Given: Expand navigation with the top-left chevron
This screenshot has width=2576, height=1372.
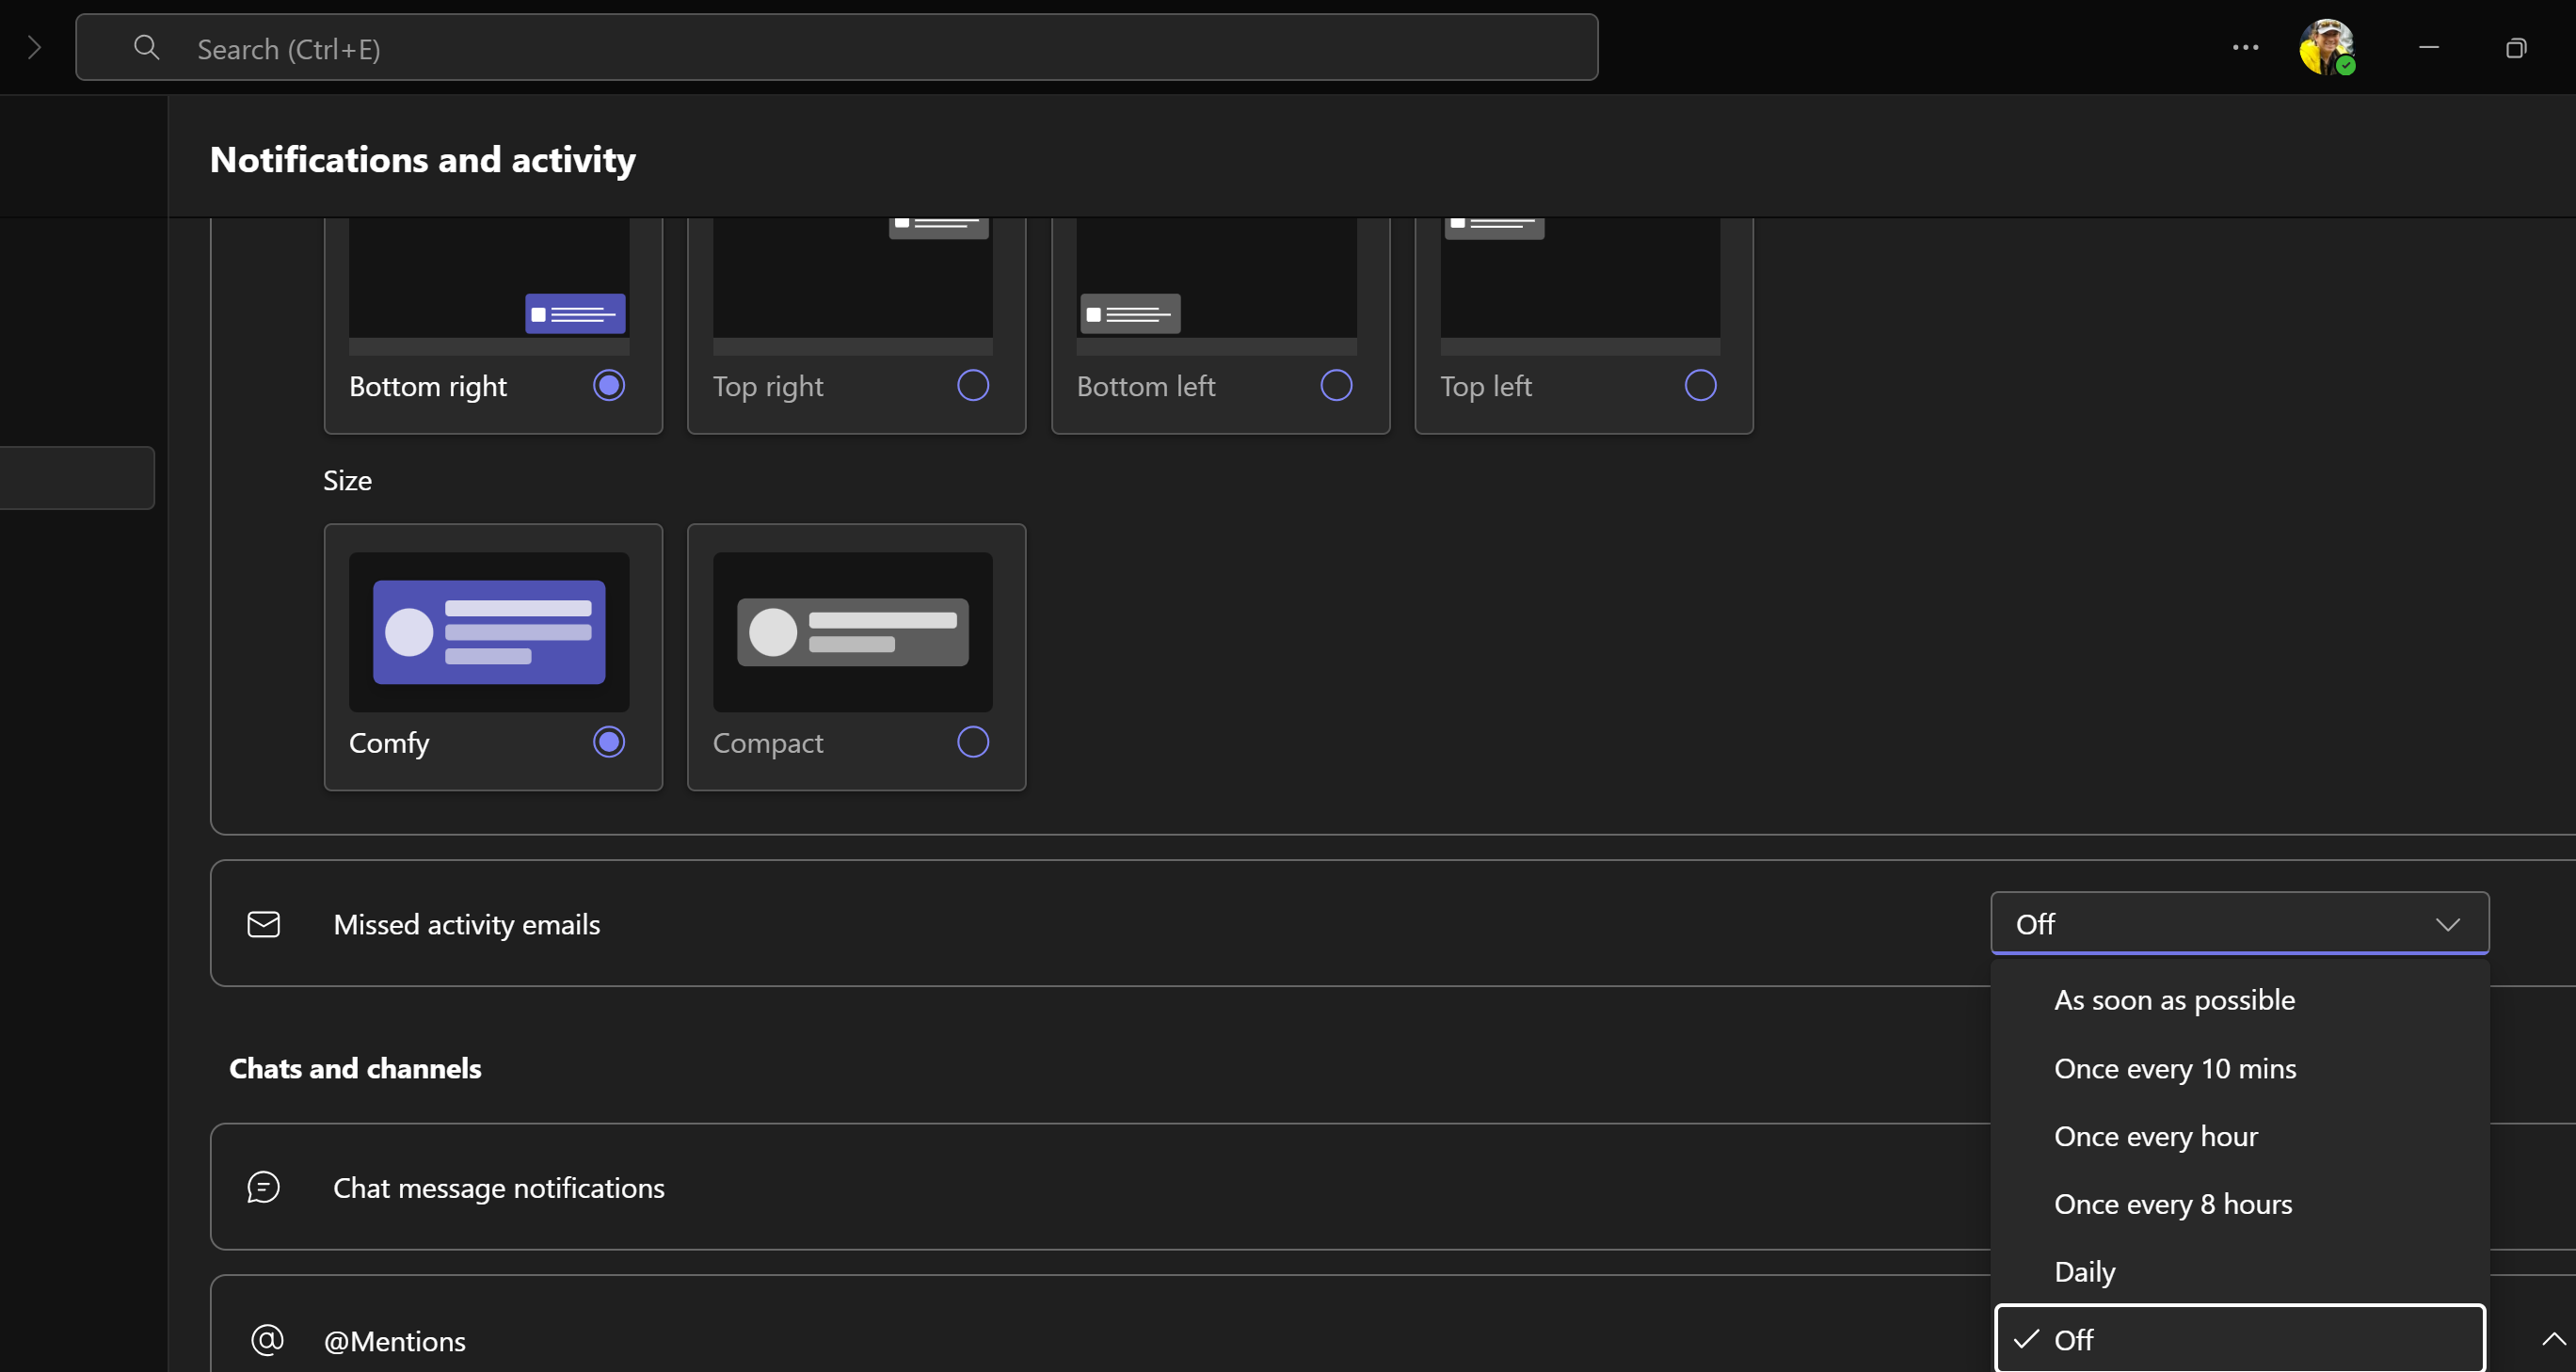Looking at the screenshot, I should [x=34, y=48].
